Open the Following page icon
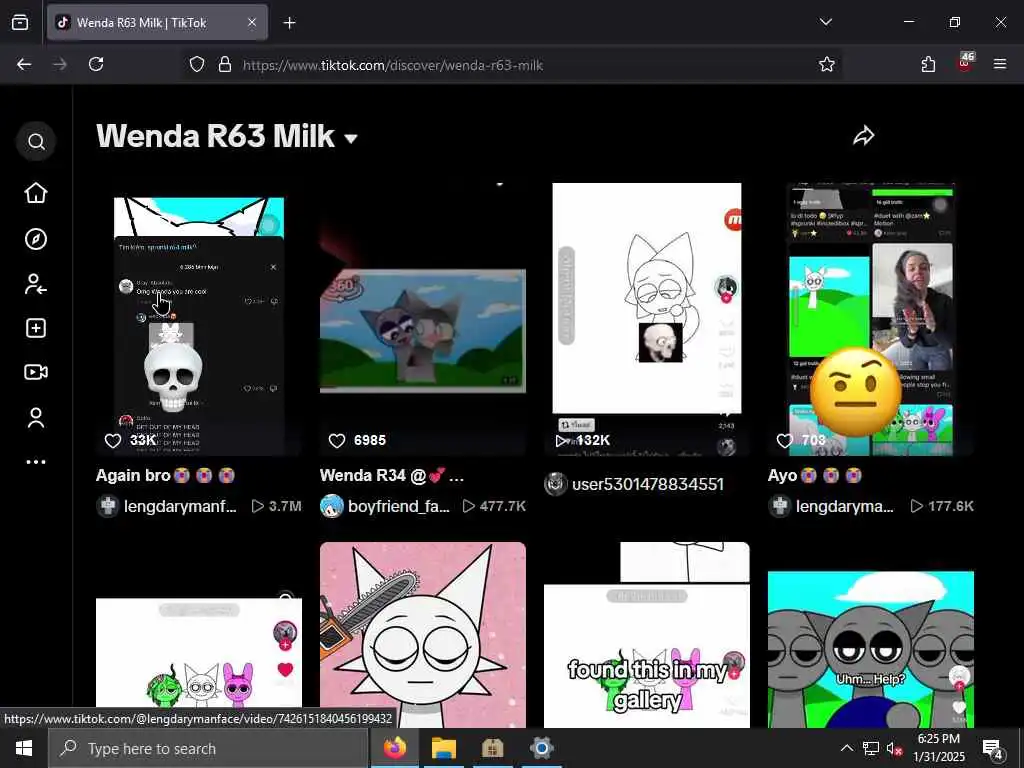1024x768 pixels. coord(36,284)
